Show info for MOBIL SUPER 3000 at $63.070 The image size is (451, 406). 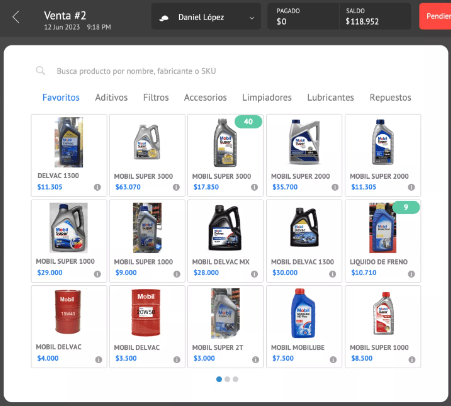pyautogui.click(x=176, y=187)
